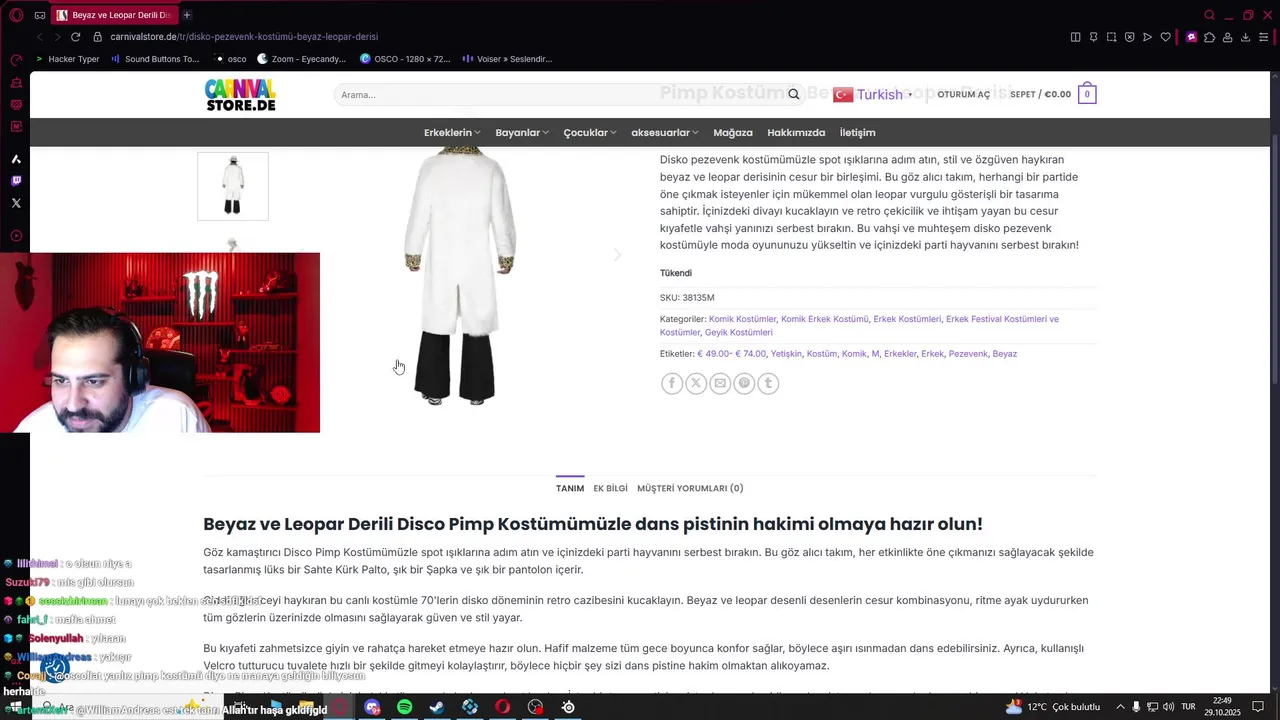Click the site lock icon in address bar
The height and width of the screenshot is (720, 1280).
pyautogui.click(x=98, y=37)
